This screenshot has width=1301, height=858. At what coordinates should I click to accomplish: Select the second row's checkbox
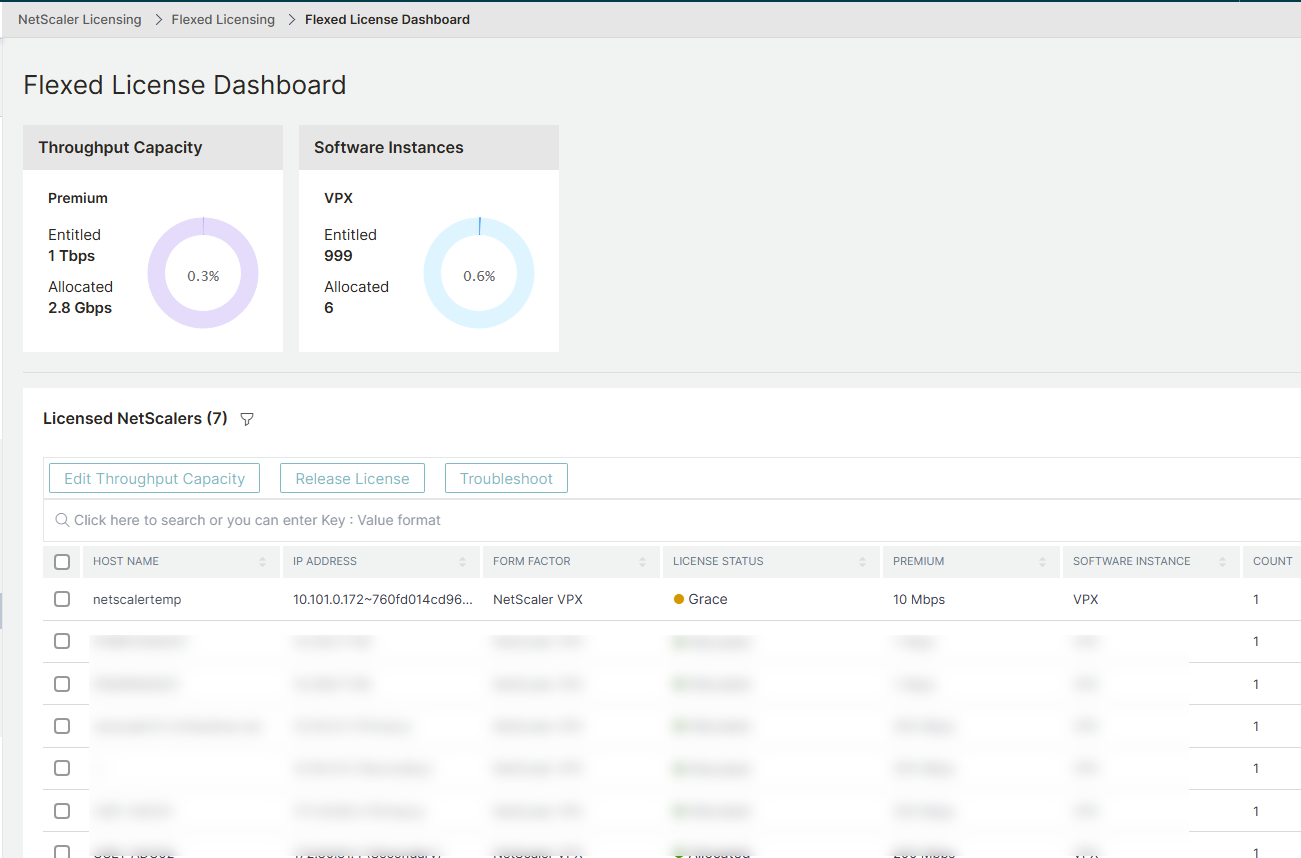pos(62,641)
